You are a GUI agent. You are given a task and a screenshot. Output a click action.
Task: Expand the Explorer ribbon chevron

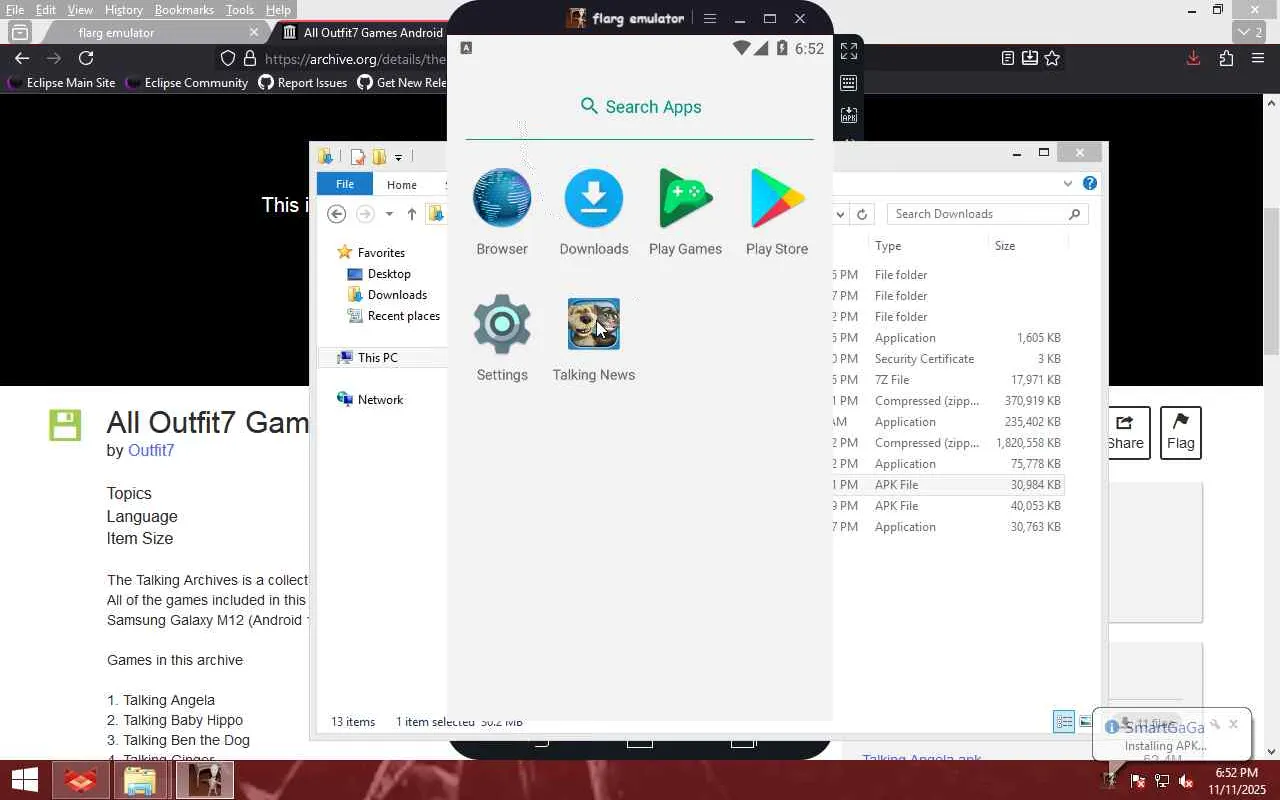click(x=1068, y=183)
